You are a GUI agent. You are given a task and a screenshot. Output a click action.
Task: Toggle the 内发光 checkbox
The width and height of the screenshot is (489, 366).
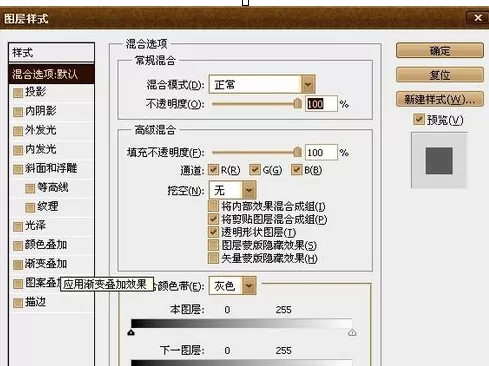click(x=18, y=150)
